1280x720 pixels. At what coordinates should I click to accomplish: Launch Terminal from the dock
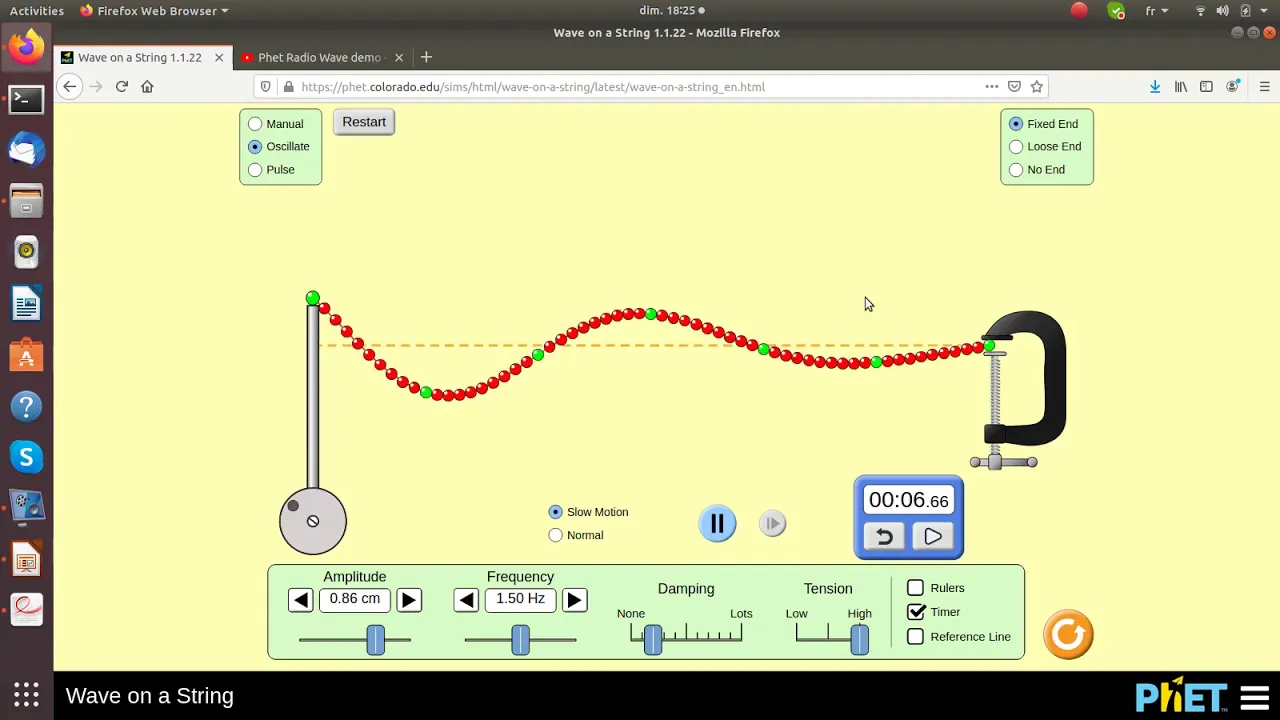pos(26,99)
